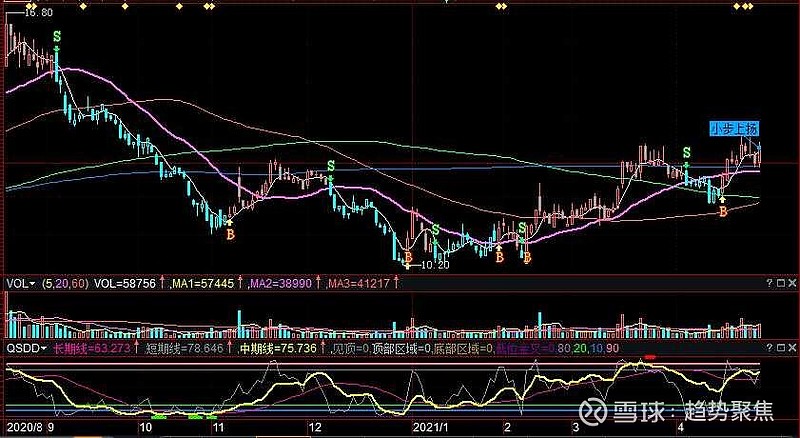The image size is (800, 438).
Task: Click the B buy marker near 10.20 low
Action: tap(408, 256)
